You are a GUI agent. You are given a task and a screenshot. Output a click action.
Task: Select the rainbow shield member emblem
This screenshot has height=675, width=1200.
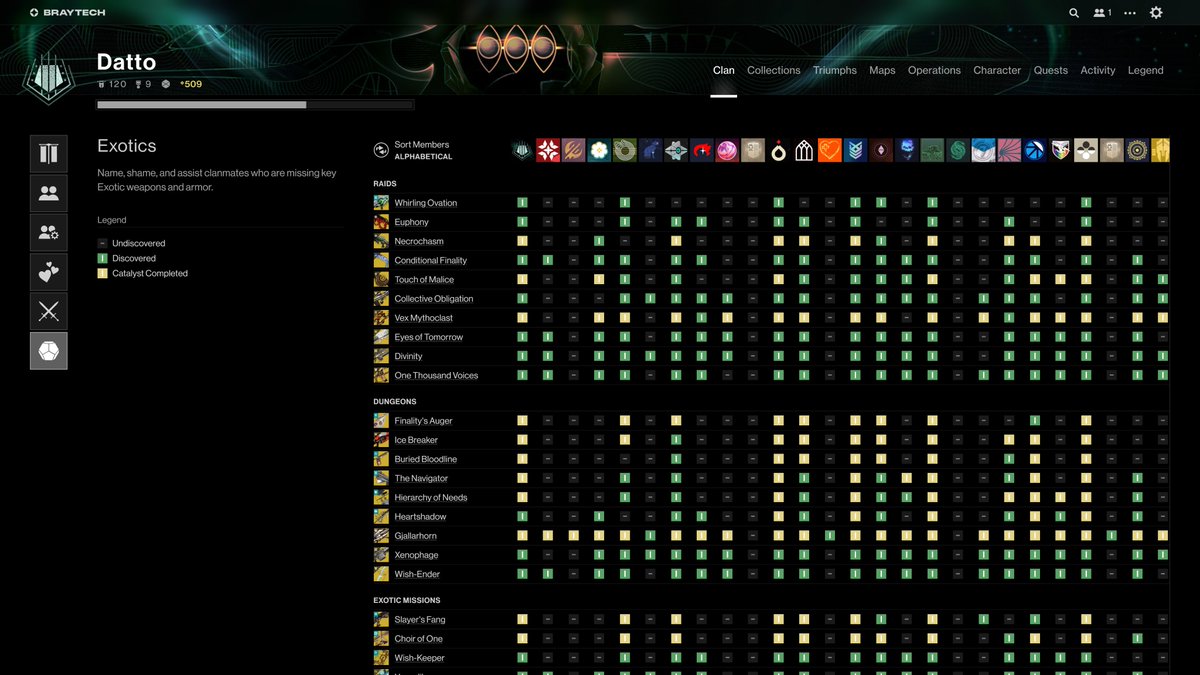point(1060,151)
